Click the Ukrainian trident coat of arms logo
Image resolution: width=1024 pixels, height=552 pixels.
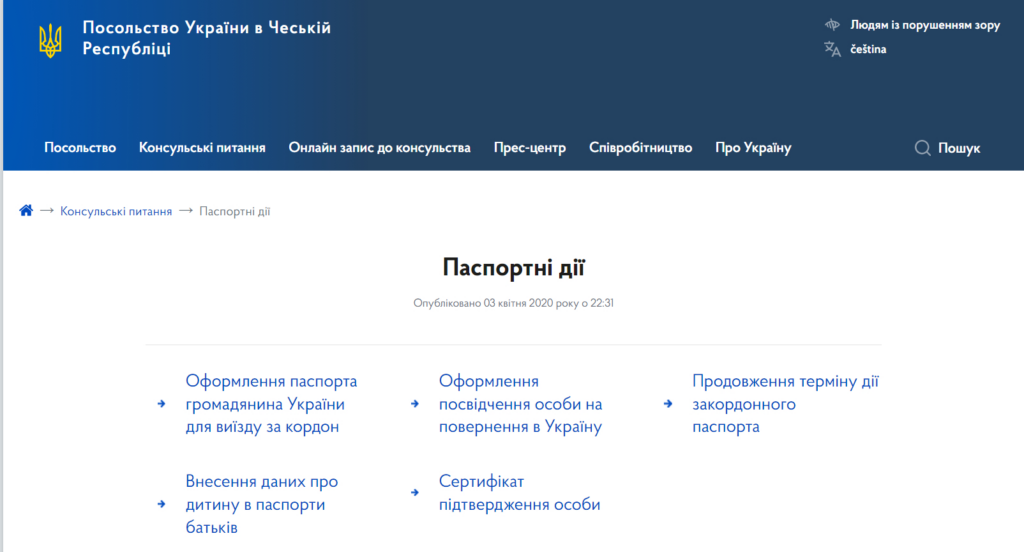50,40
